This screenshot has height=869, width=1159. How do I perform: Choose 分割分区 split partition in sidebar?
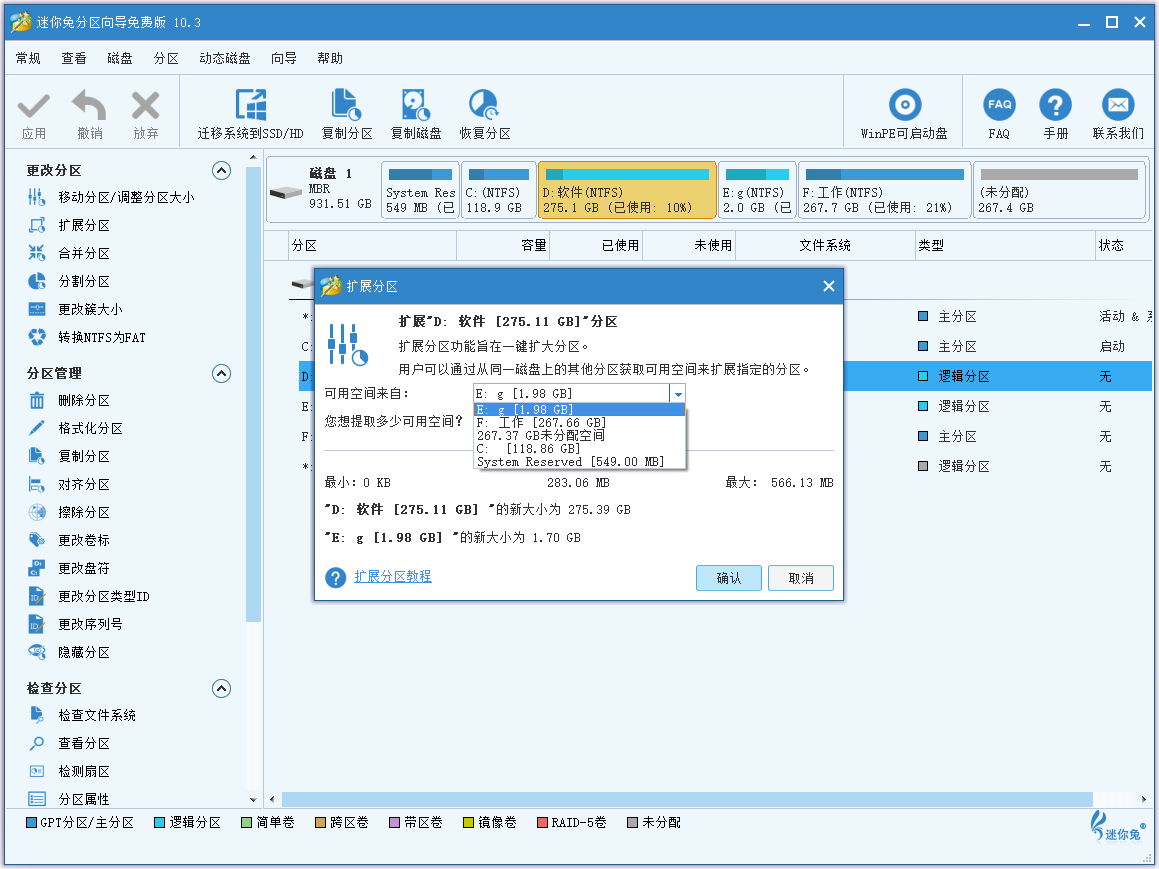(x=69, y=282)
